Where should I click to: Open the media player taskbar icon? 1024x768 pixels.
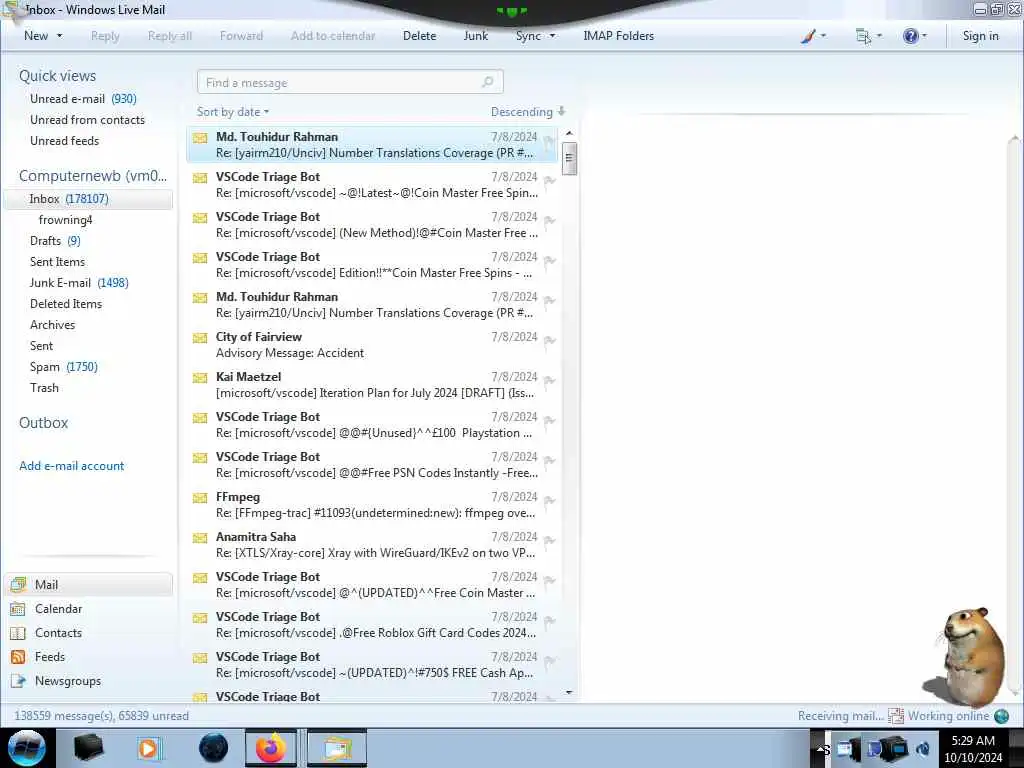point(149,748)
